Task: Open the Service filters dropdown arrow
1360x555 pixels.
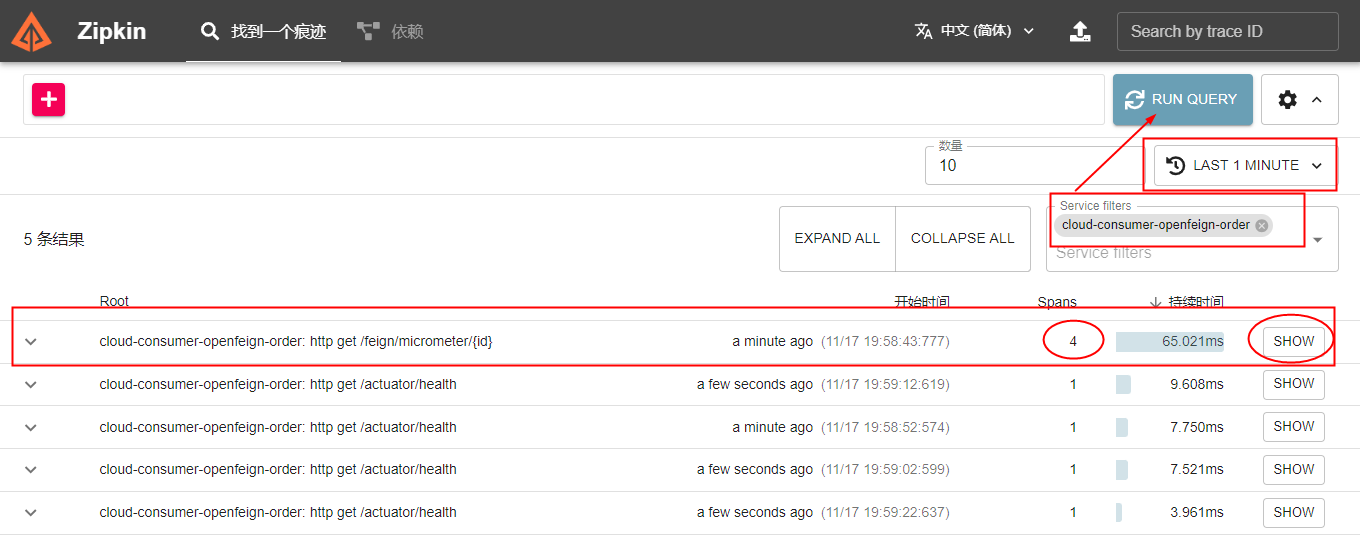Action: click(x=1317, y=240)
